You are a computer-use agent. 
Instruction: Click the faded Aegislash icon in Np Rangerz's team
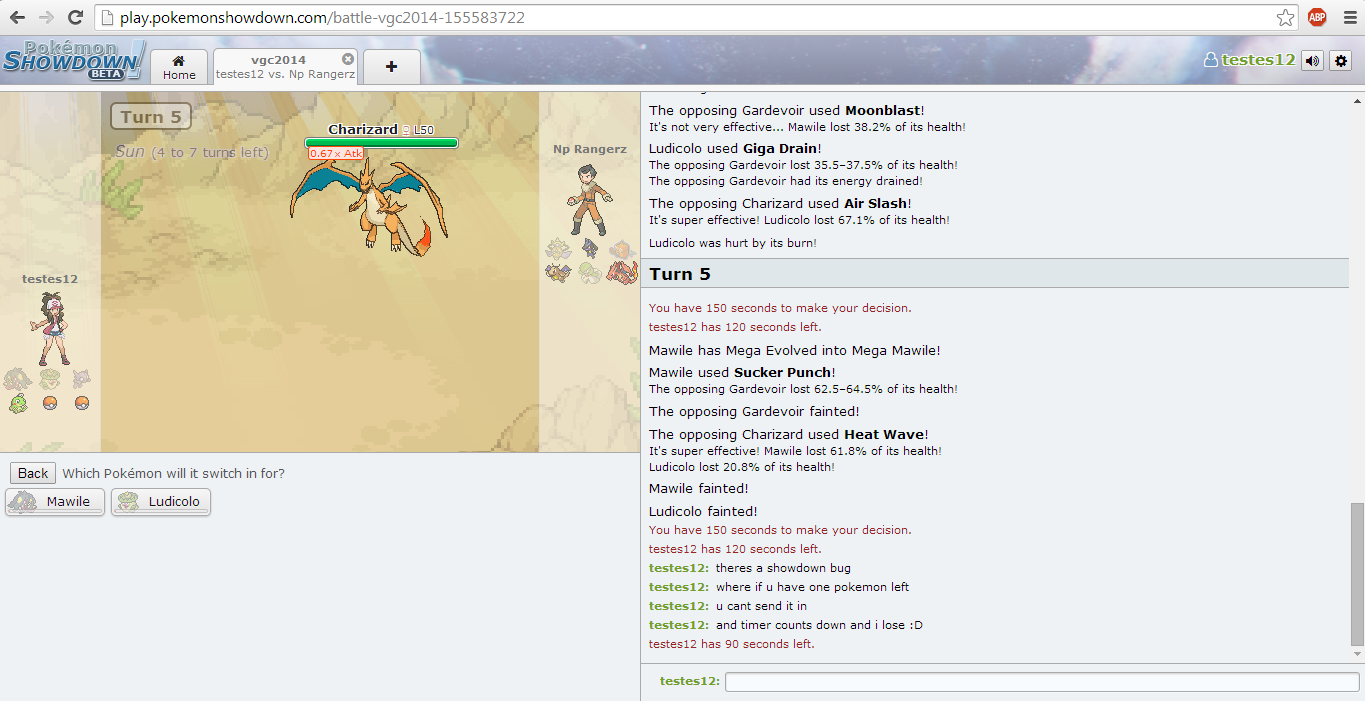pyautogui.click(x=558, y=249)
